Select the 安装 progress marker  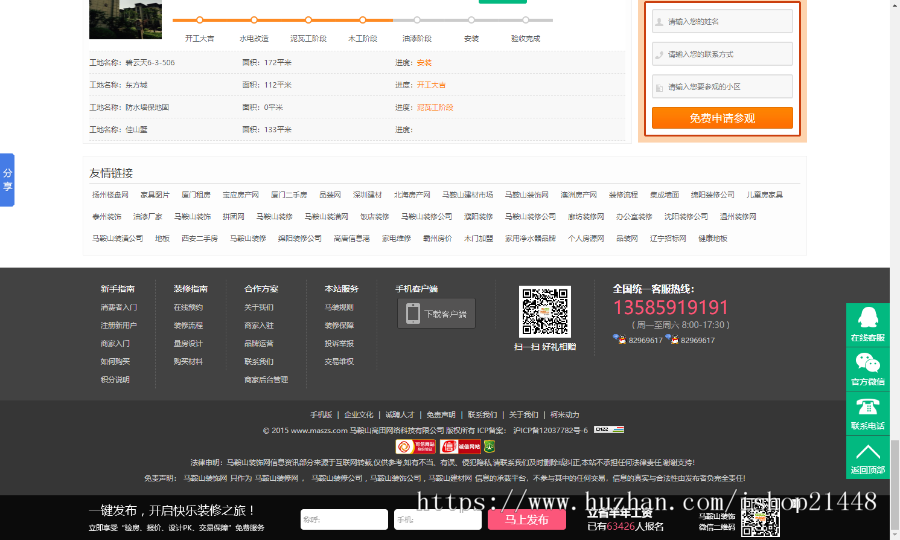[471, 20]
